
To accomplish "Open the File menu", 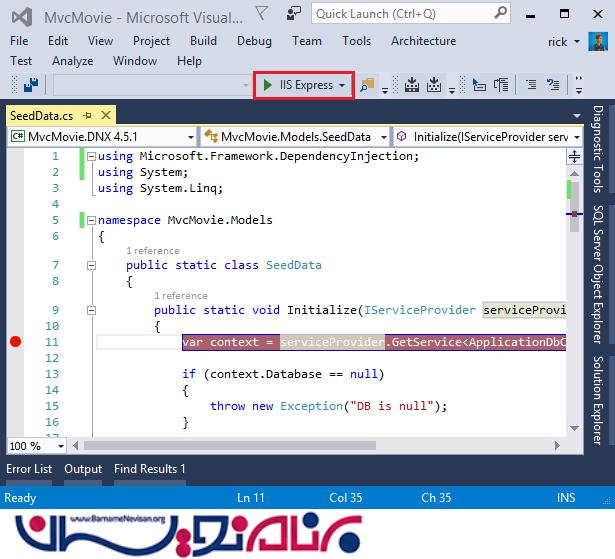I will [19, 41].
